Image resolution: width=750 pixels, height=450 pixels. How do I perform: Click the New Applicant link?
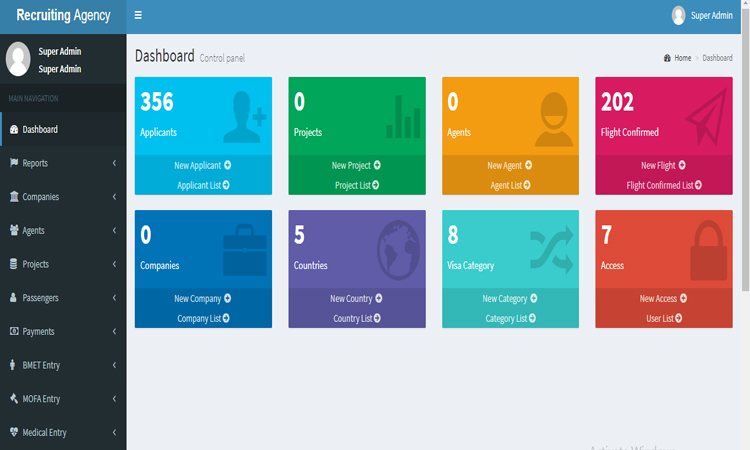click(203, 165)
